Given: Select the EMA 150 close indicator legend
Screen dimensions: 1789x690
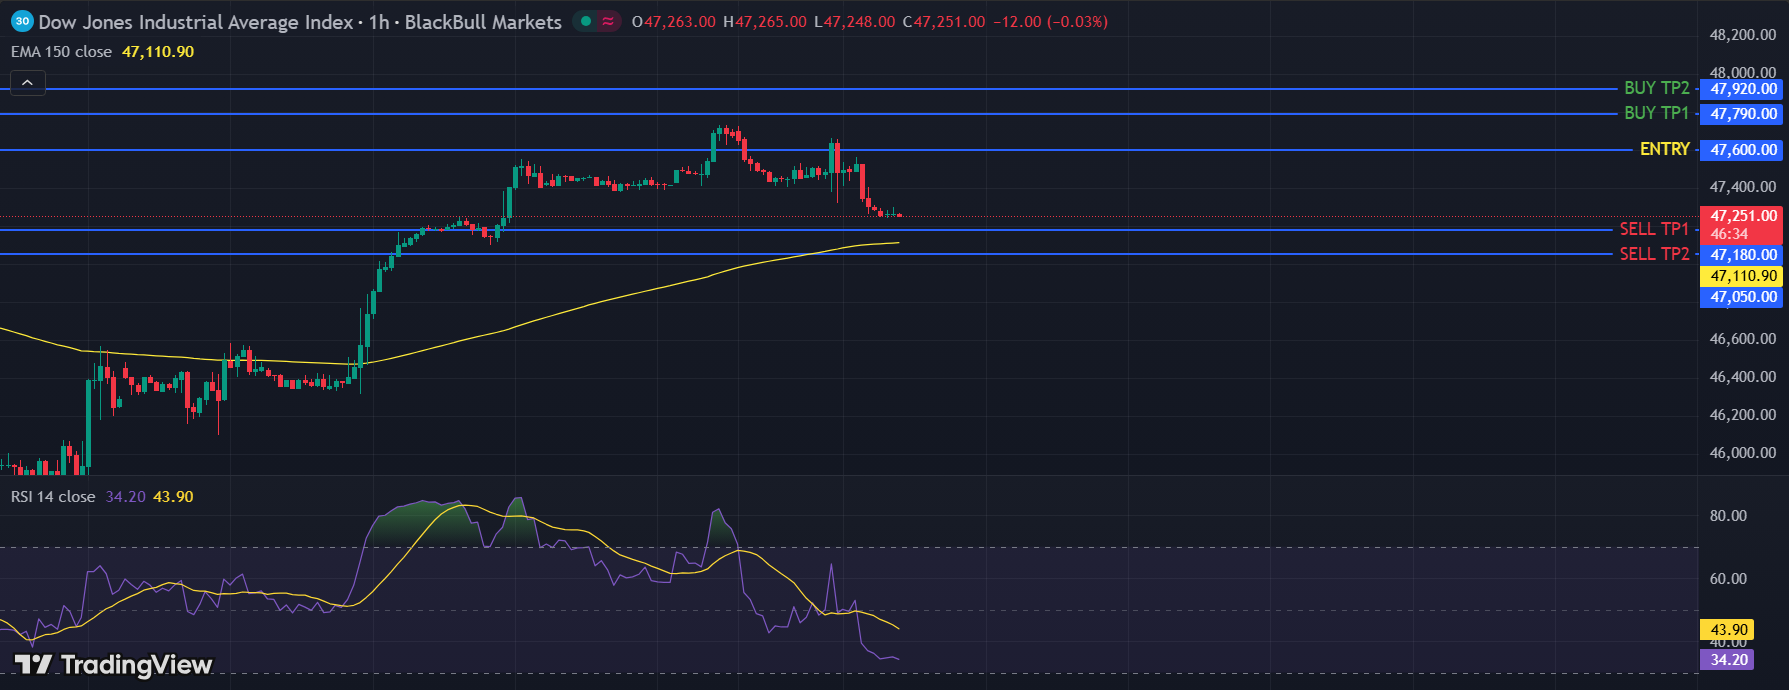Looking at the screenshot, I should pos(62,52).
